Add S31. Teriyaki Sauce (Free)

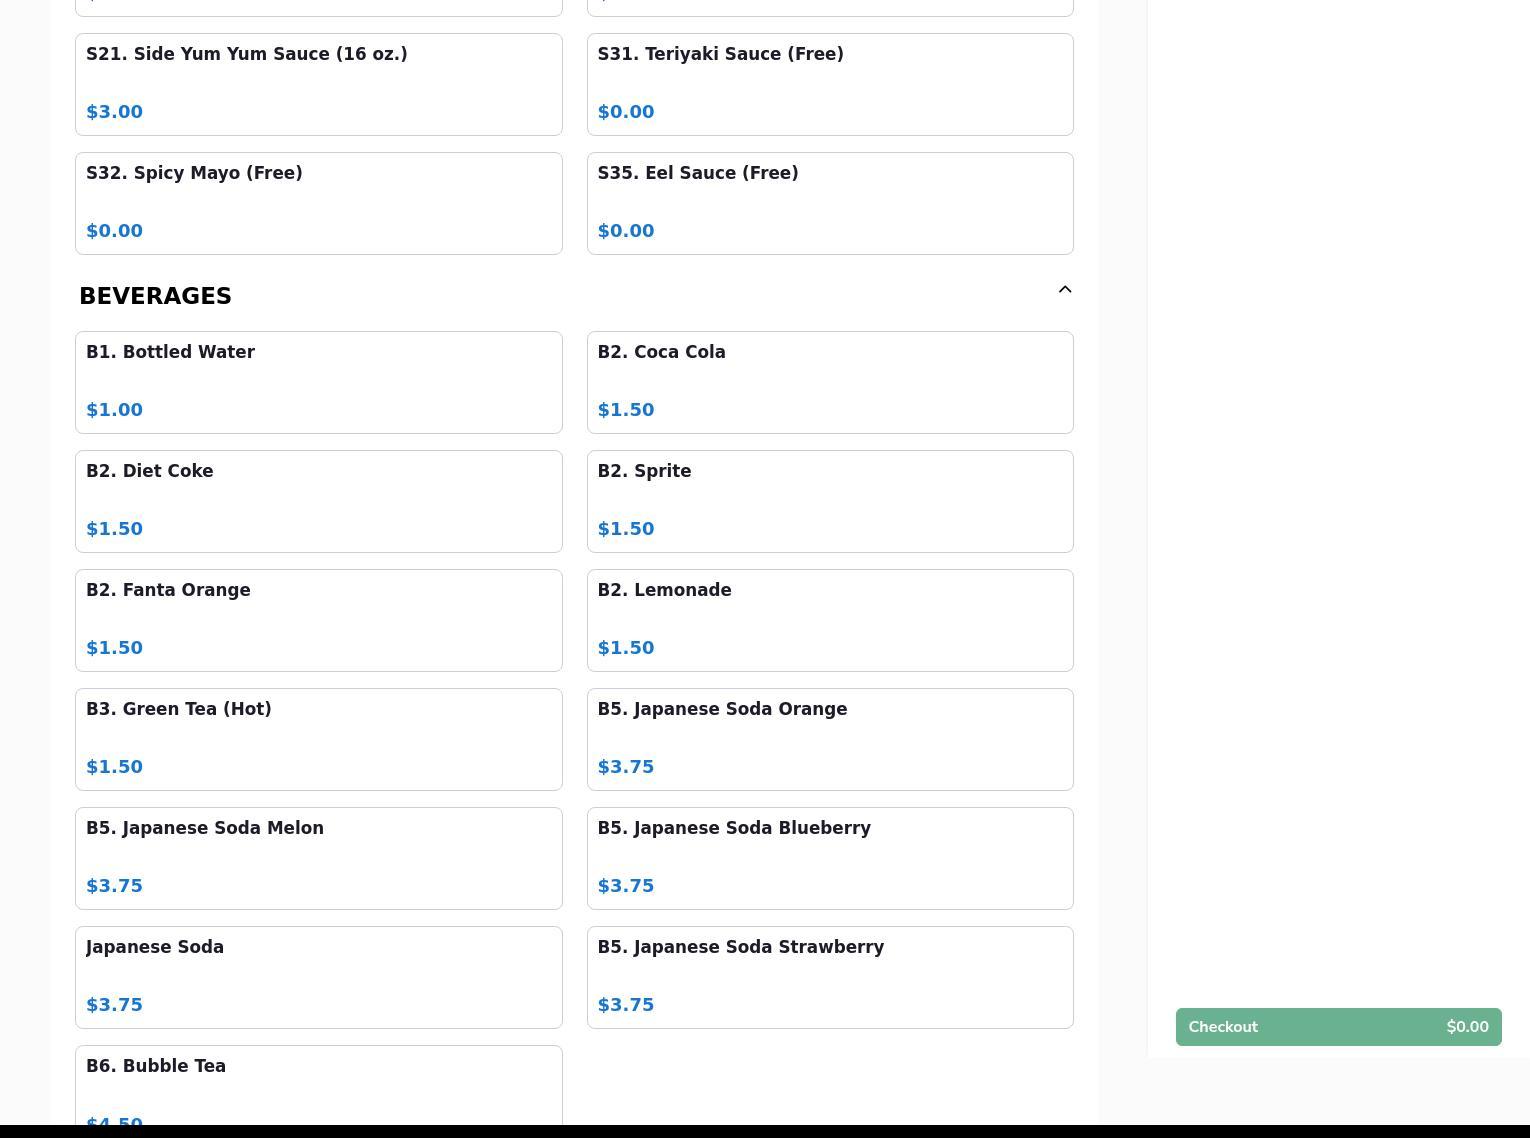[829, 84]
